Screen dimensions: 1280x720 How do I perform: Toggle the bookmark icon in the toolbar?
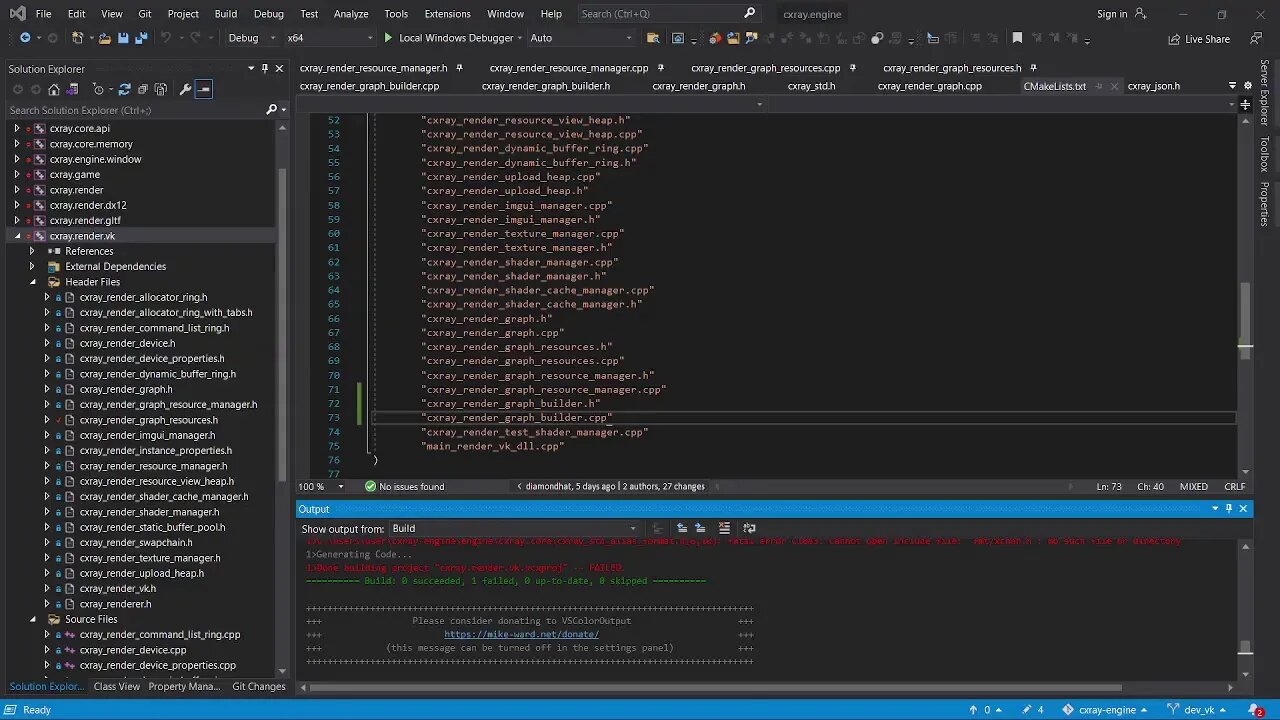[1017, 38]
